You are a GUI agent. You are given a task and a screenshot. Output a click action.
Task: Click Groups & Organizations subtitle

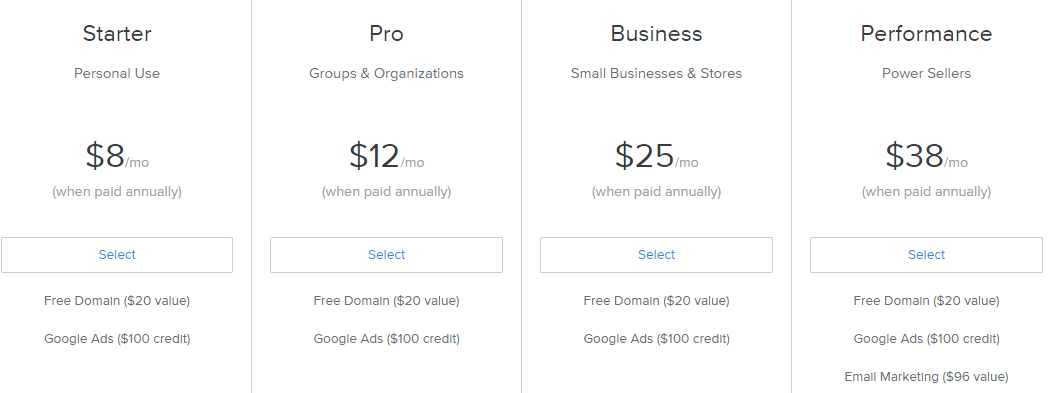click(x=386, y=74)
